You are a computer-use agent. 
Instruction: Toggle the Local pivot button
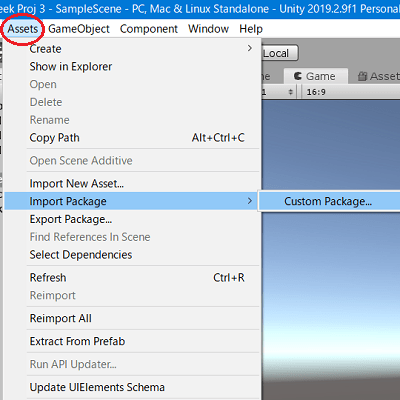pos(279,53)
